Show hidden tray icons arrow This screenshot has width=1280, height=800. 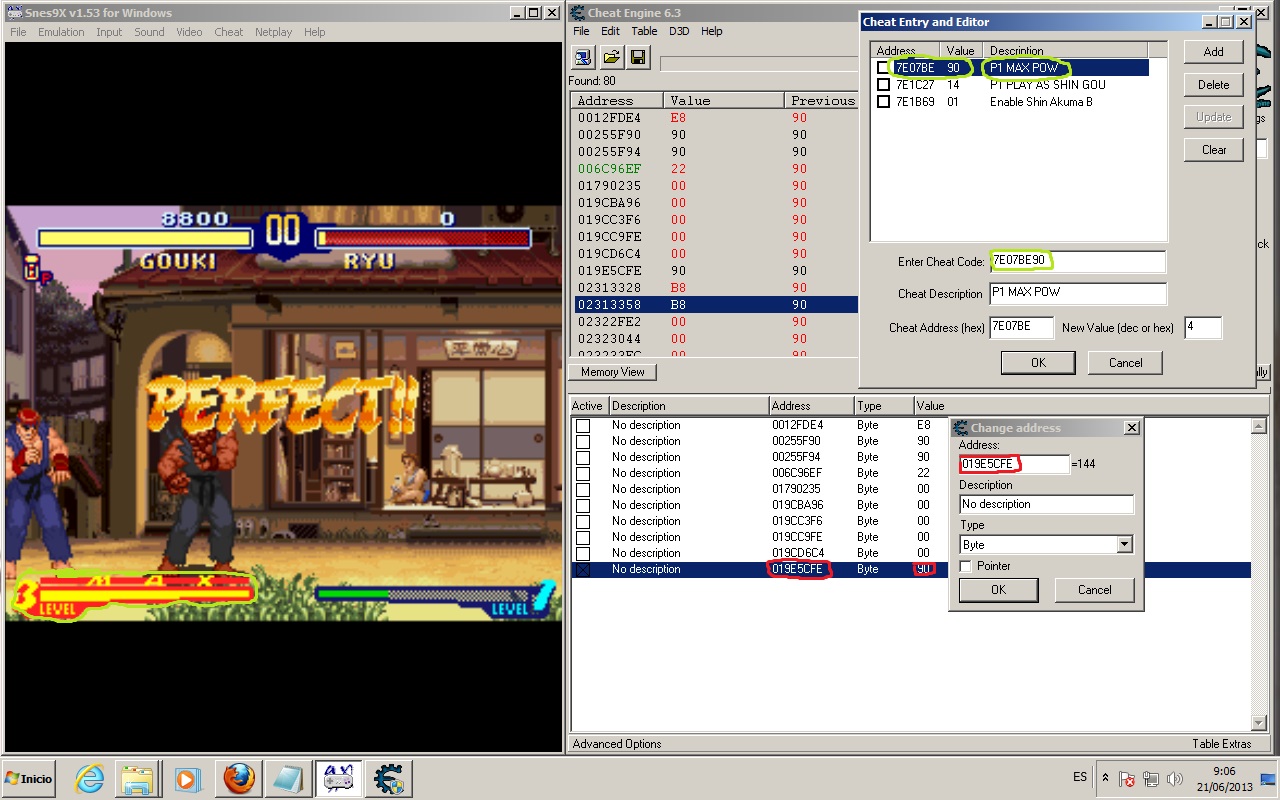pos(1105,778)
